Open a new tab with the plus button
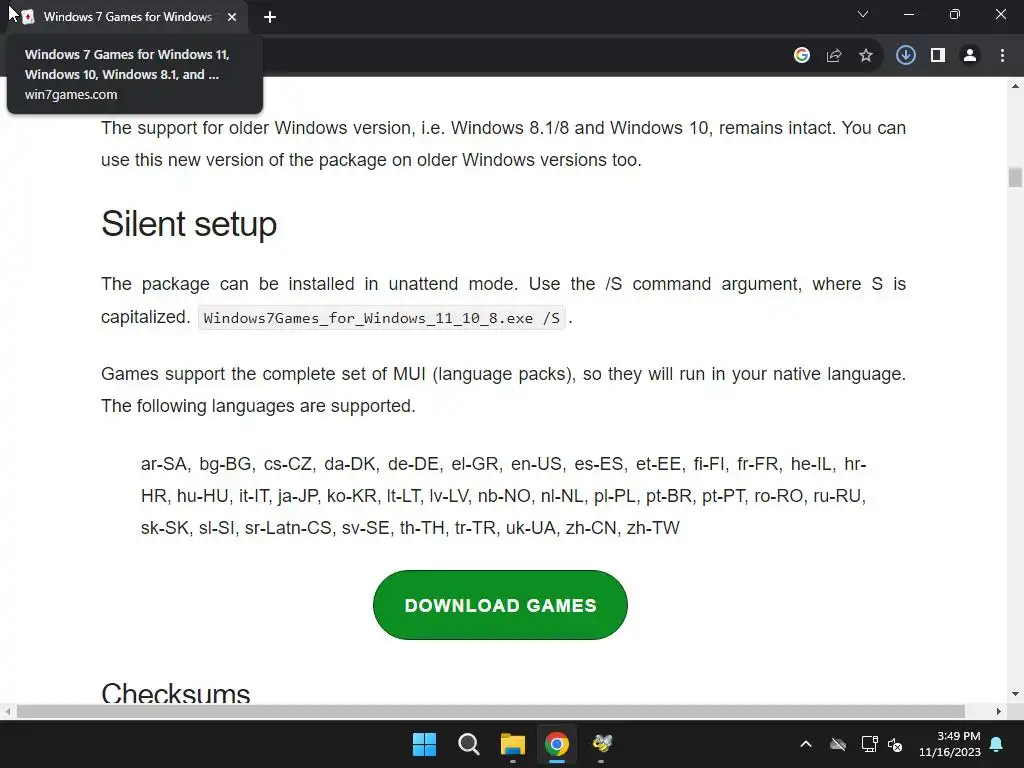 (x=270, y=17)
